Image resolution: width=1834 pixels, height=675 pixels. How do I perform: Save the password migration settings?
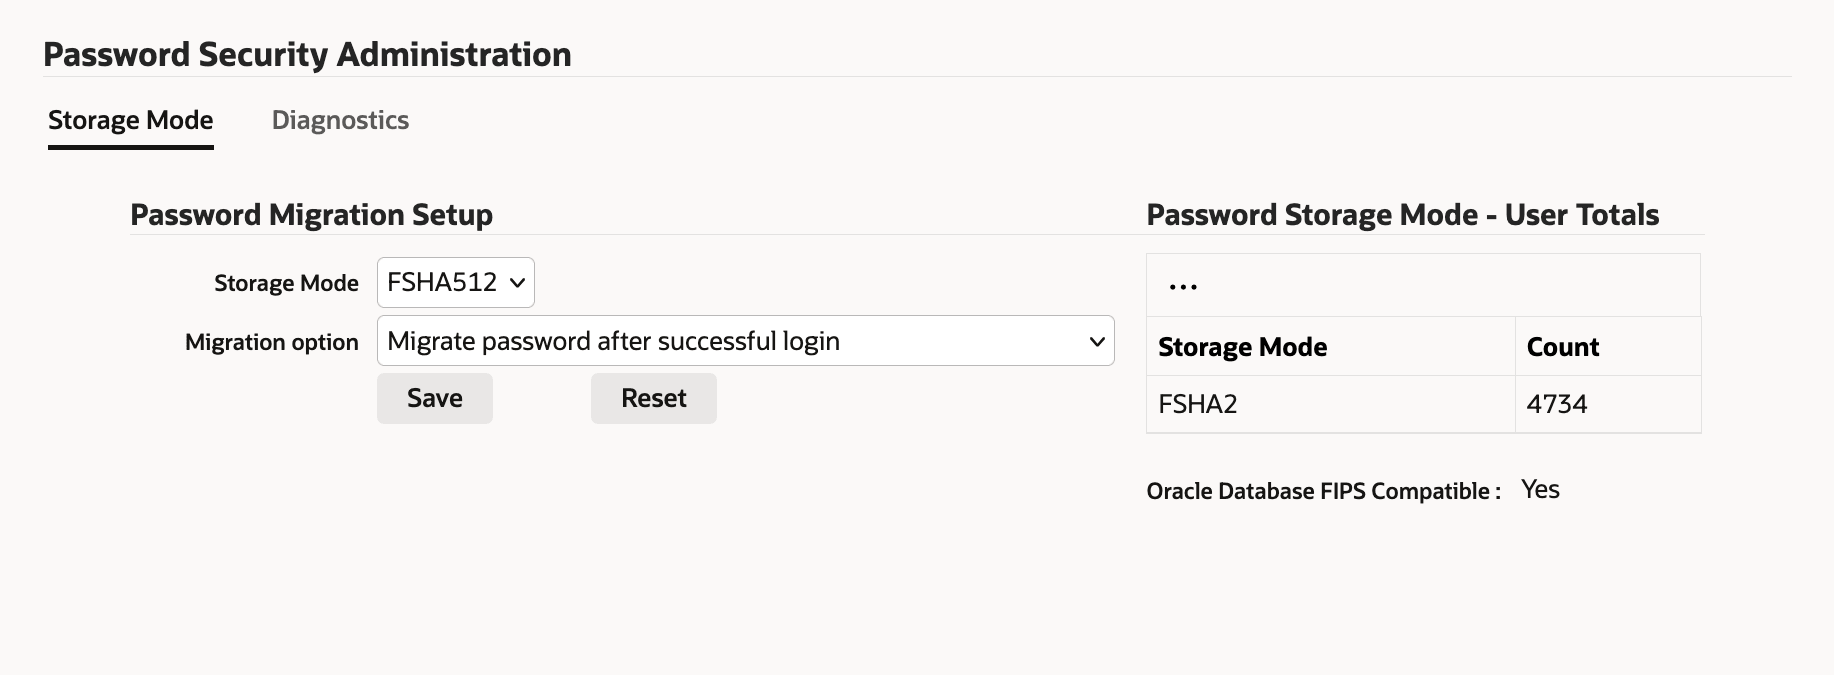(x=434, y=398)
